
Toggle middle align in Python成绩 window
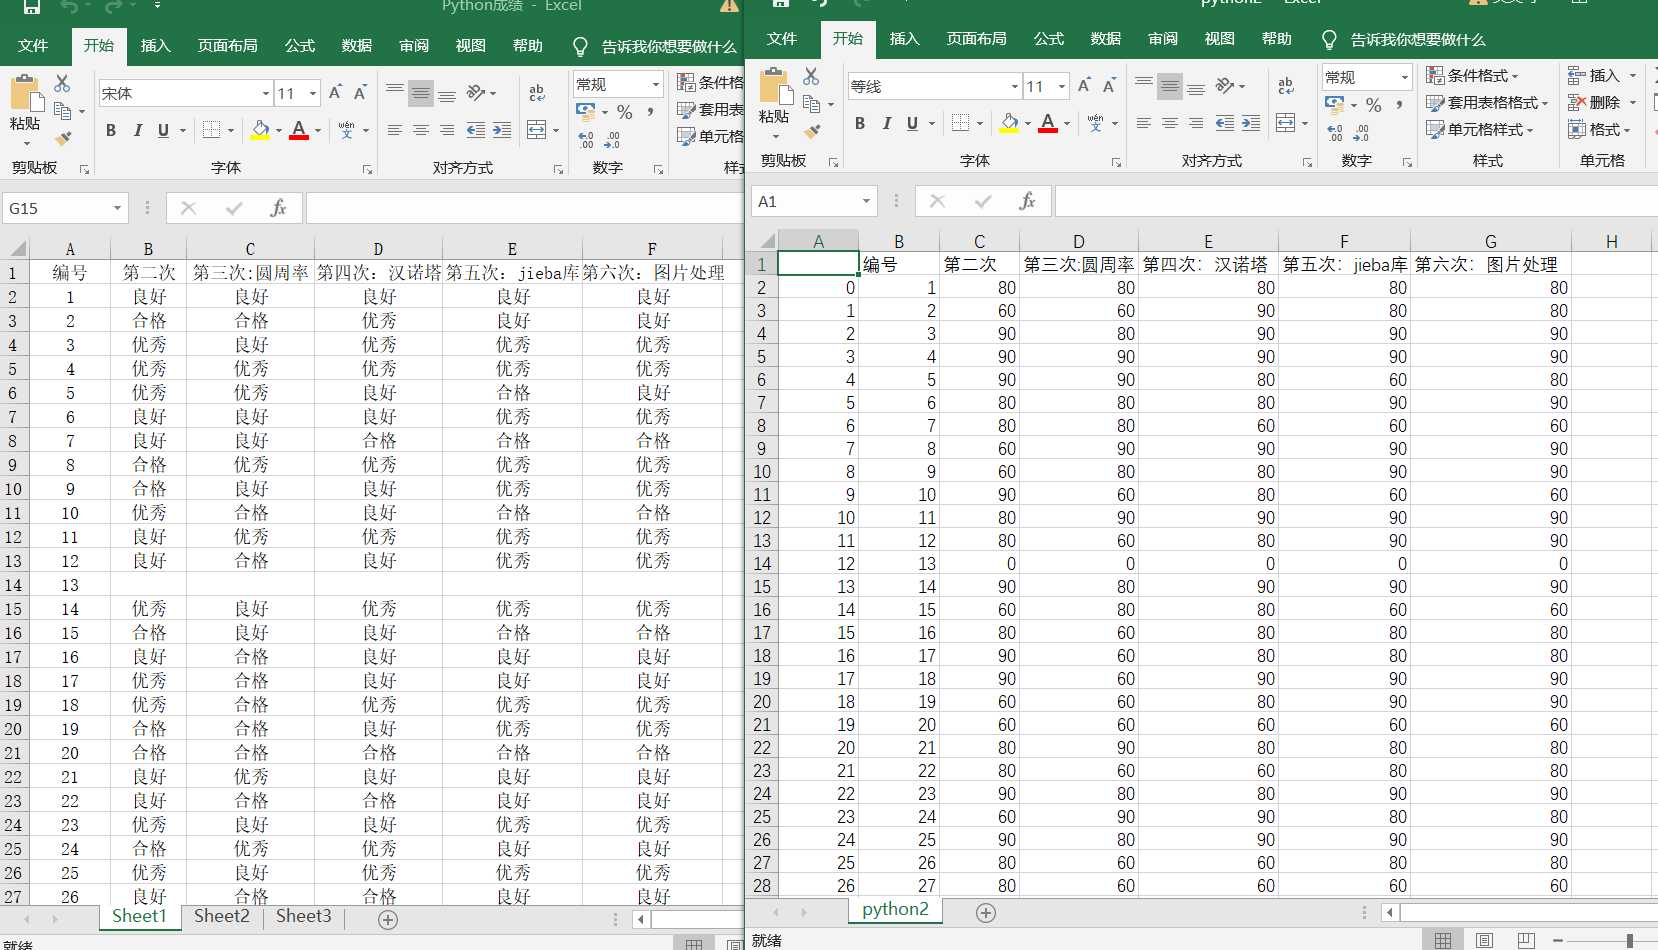pyautogui.click(x=421, y=93)
